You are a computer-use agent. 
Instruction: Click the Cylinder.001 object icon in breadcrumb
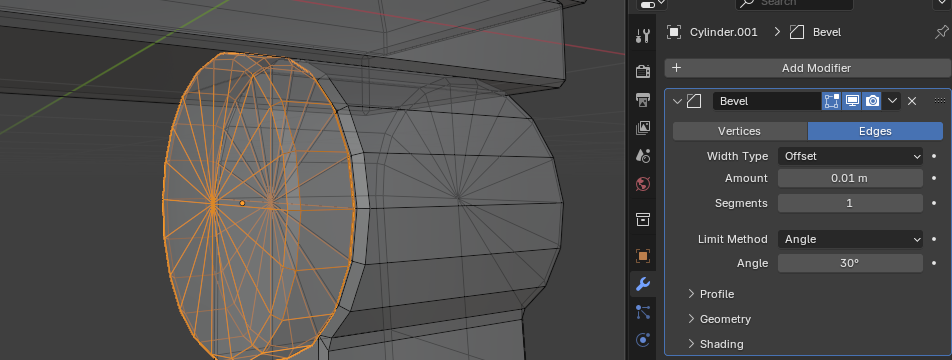[x=674, y=32]
